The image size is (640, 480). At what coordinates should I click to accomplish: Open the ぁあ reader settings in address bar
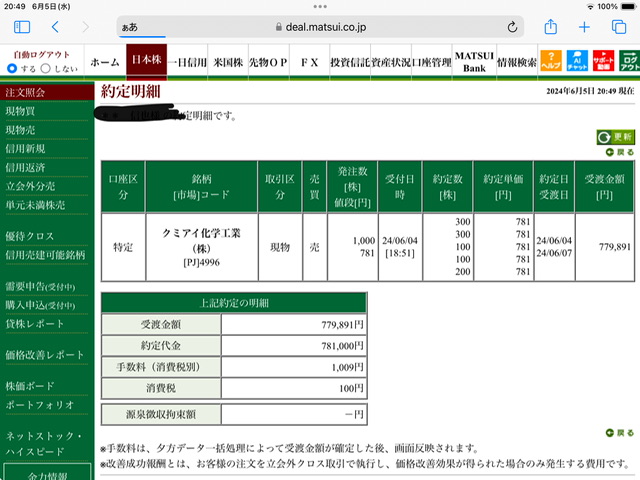pyautogui.click(x=130, y=27)
